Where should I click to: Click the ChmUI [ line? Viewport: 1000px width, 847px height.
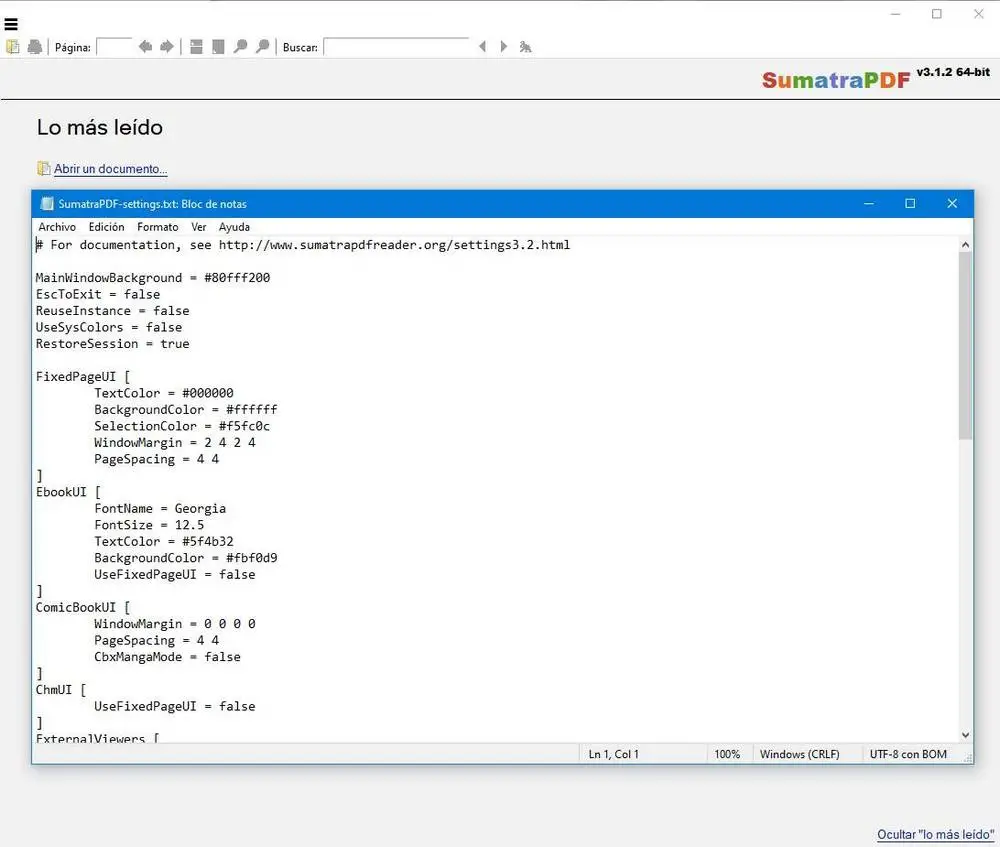tap(61, 690)
